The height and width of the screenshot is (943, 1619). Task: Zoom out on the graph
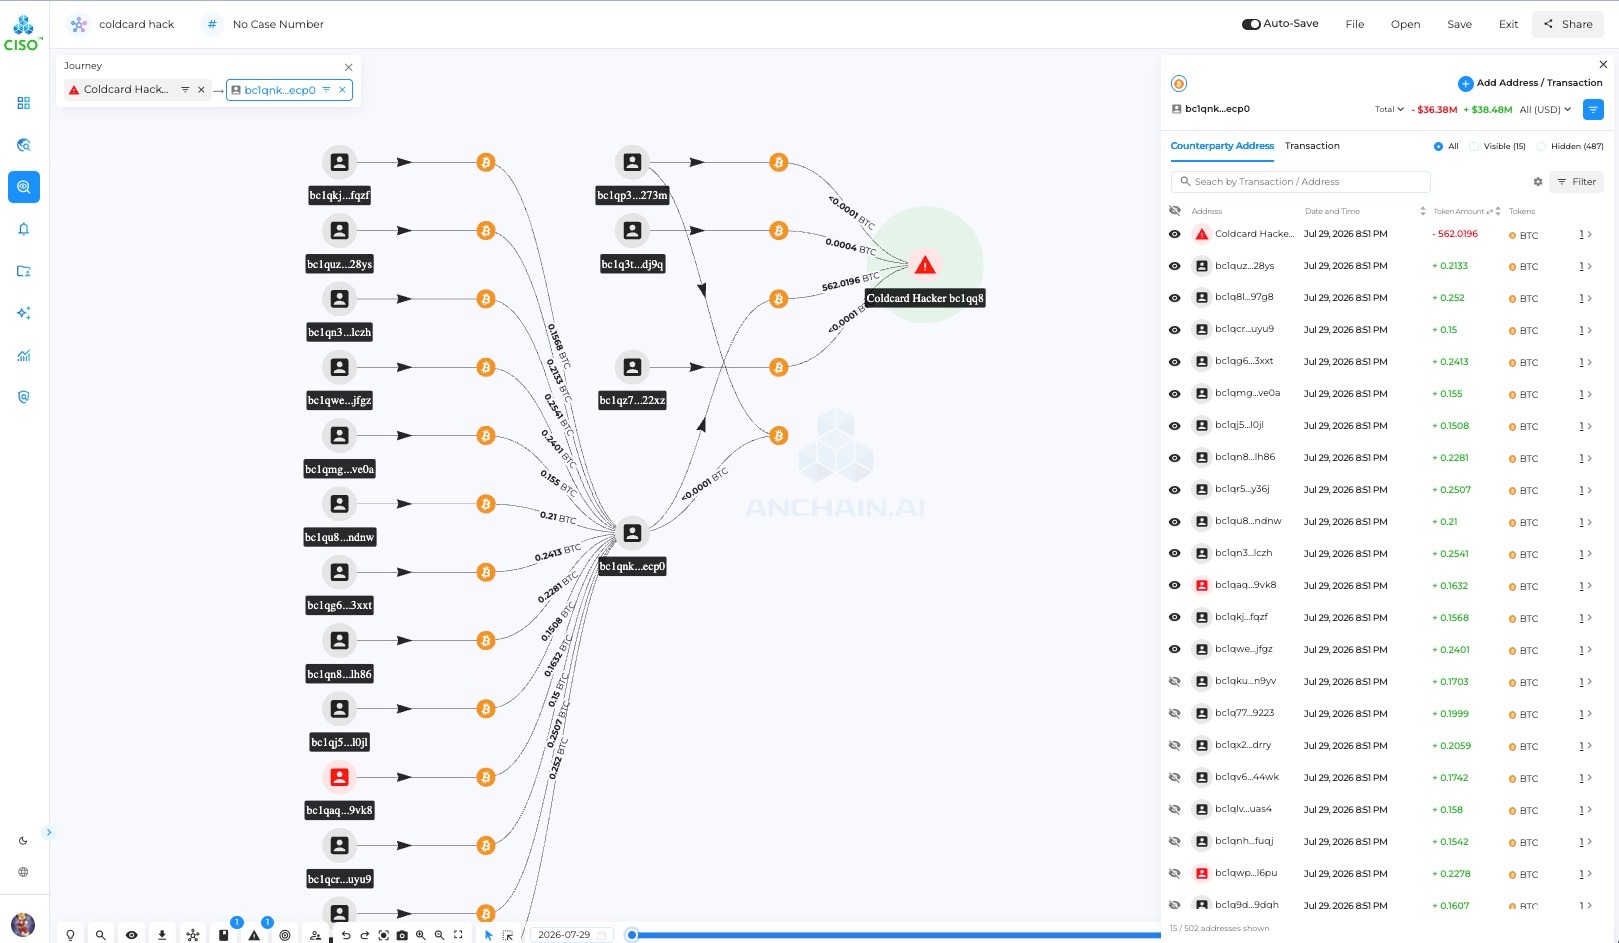tap(439, 935)
